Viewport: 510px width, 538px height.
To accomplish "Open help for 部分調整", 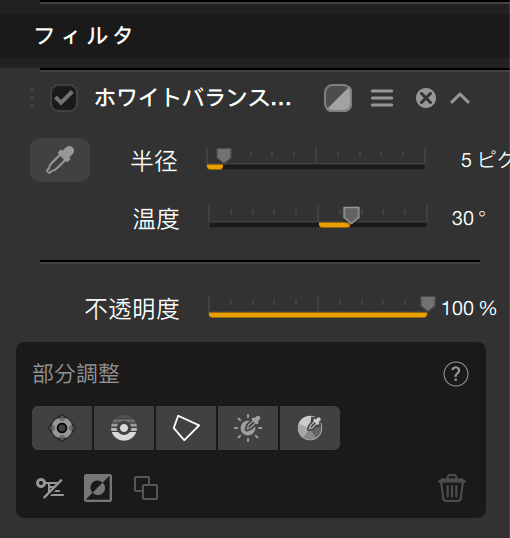I will [456, 374].
